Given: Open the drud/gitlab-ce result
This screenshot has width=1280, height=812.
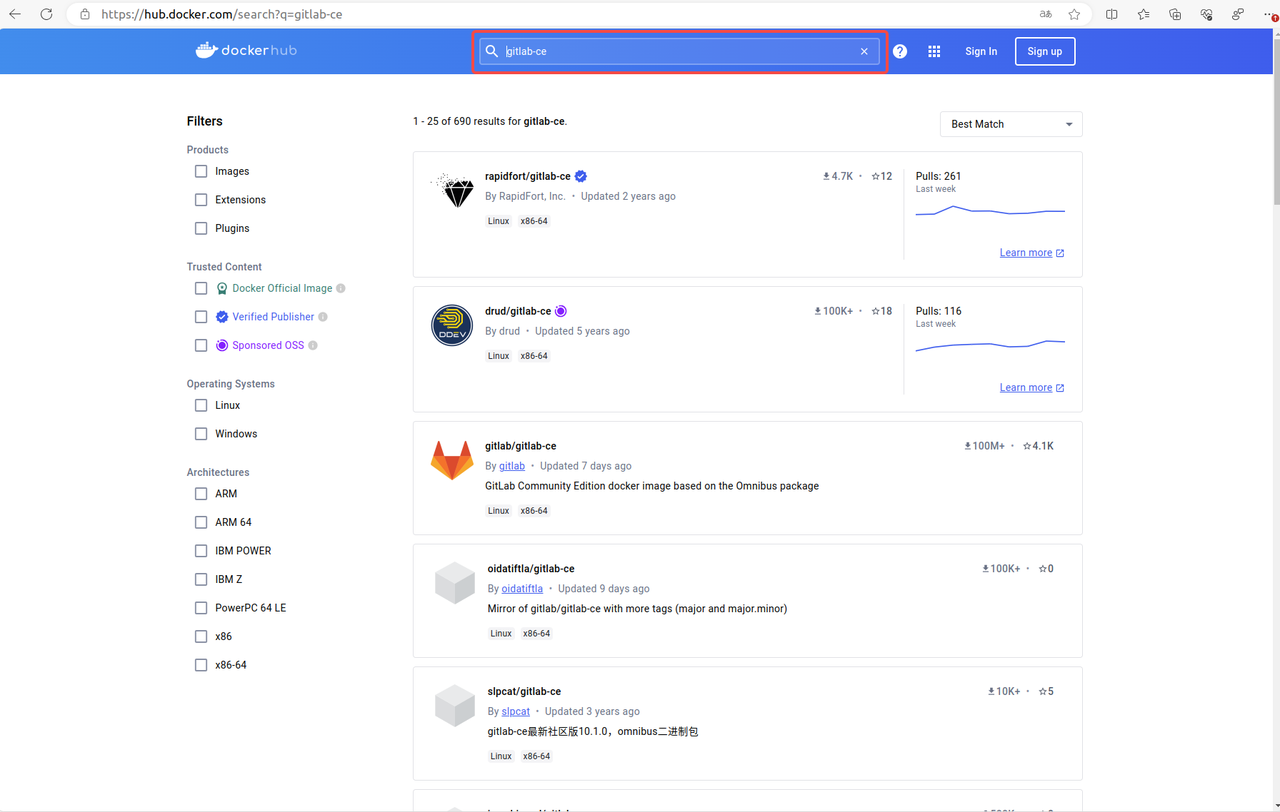Looking at the screenshot, I should (x=518, y=311).
